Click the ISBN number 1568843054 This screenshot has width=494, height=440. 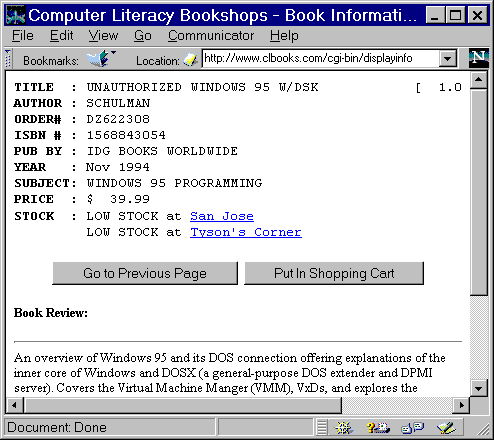pyautogui.click(x=126, y=135)
